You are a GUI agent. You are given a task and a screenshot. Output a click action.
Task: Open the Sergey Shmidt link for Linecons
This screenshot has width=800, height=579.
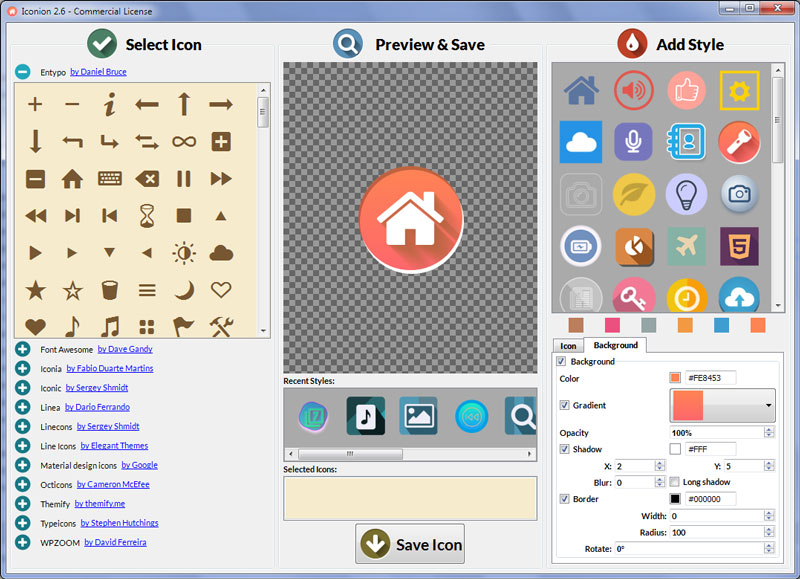click(107, 426)
